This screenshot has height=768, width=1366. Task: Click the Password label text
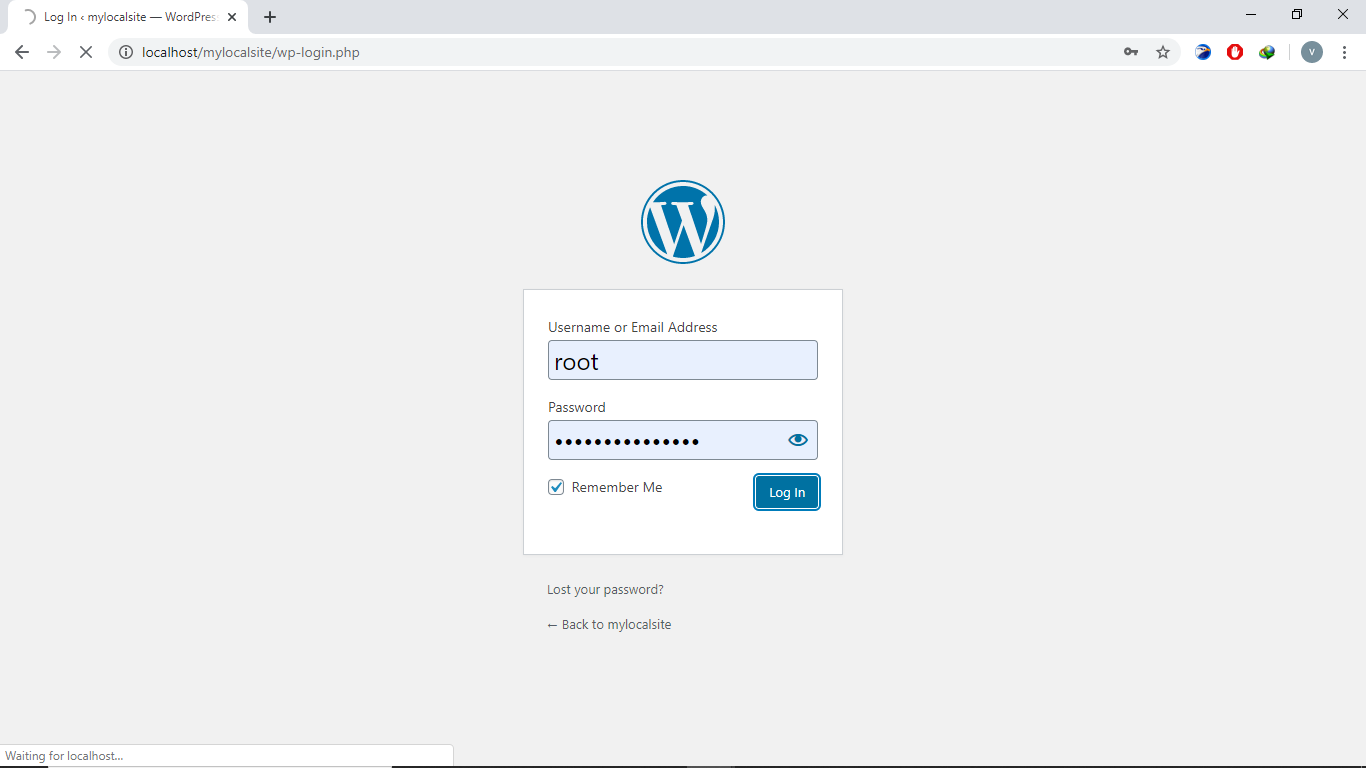(x=577, y=407)
